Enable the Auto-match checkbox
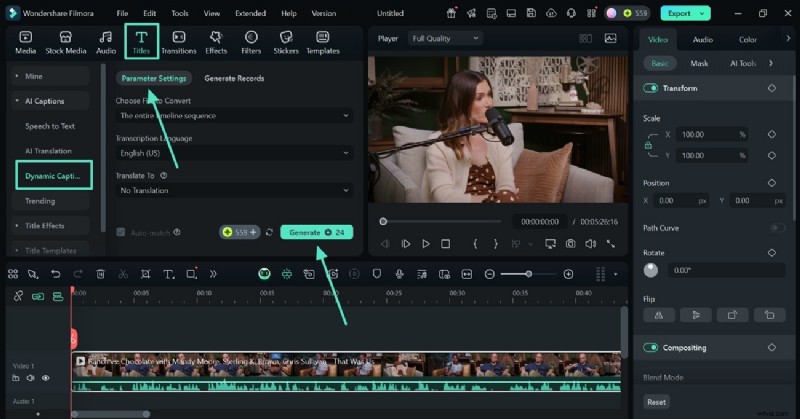 point(121,232)
